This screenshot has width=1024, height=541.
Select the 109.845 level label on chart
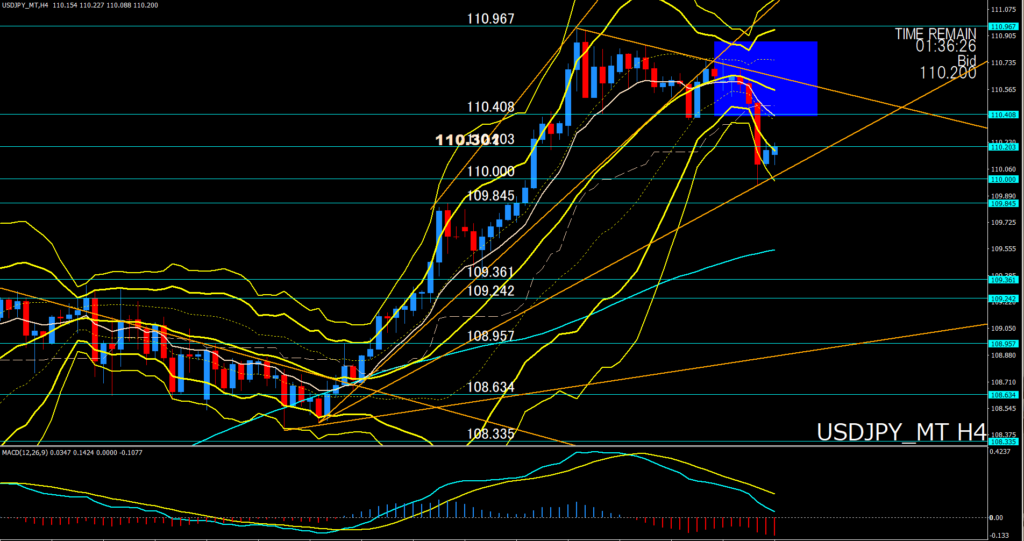(490, 195)
